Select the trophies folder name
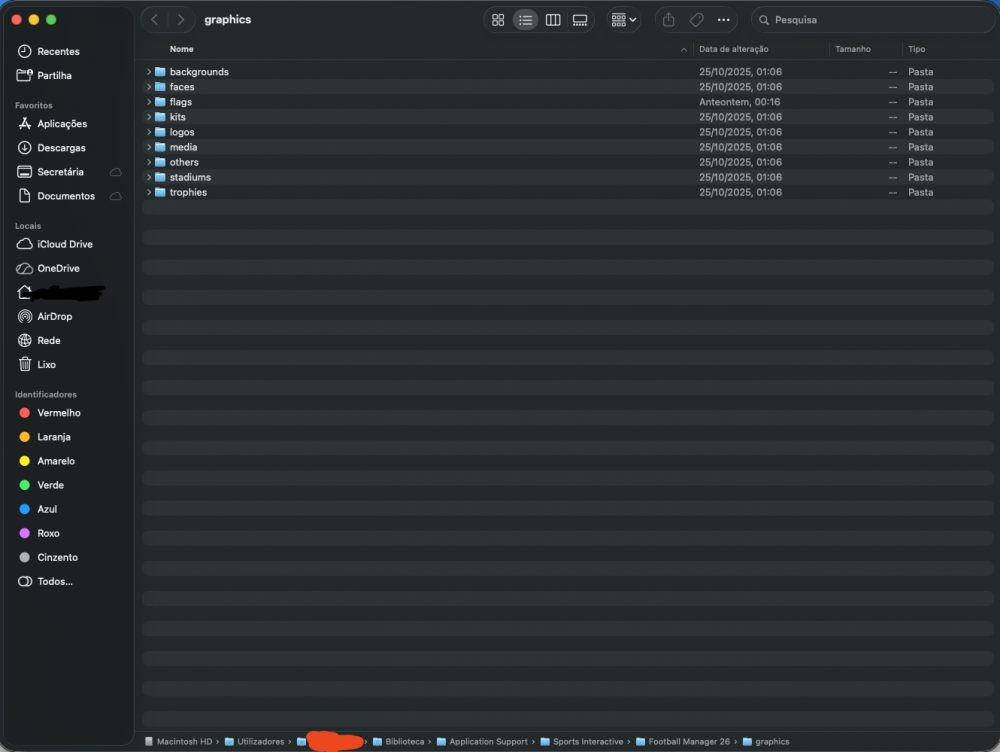The width and height of the screenshot is (1000, 752). tap(188, 192)
